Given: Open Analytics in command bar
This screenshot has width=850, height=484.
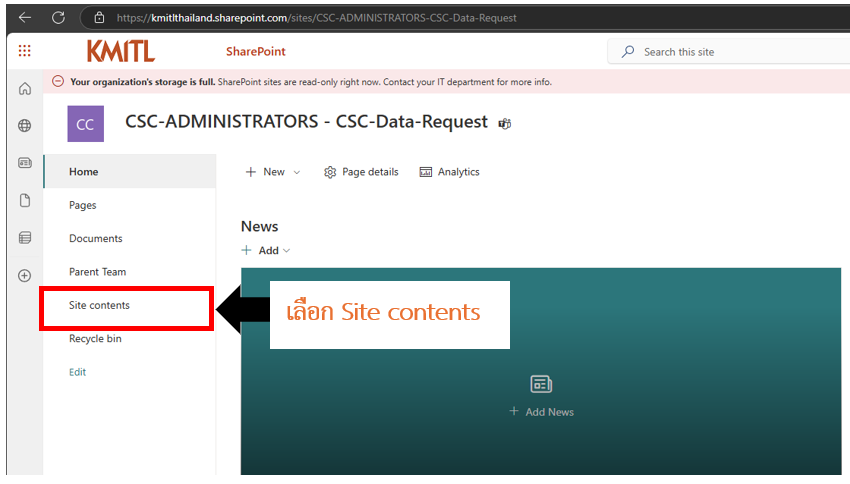Looking at the screenshot, I should point(450,172).
